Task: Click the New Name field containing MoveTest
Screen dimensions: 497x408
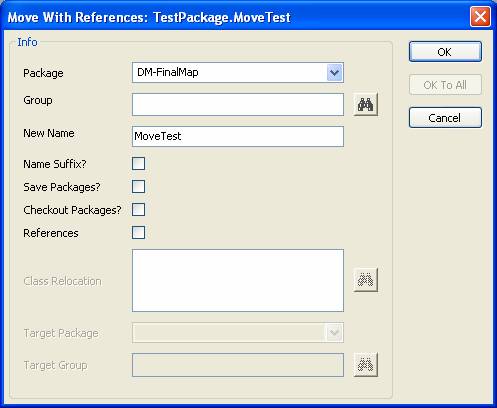Action: (238, 136)
